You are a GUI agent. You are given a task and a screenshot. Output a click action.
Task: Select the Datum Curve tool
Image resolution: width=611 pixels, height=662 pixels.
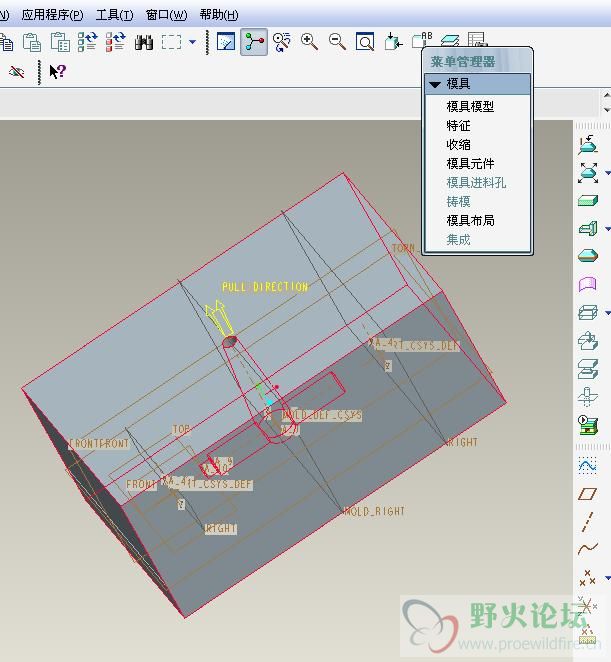click(588, 548)
